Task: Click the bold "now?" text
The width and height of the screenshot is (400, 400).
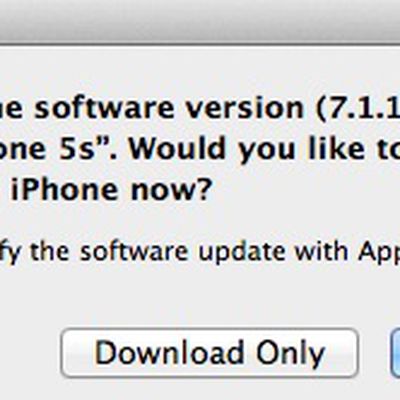Action: coord(171,190)
